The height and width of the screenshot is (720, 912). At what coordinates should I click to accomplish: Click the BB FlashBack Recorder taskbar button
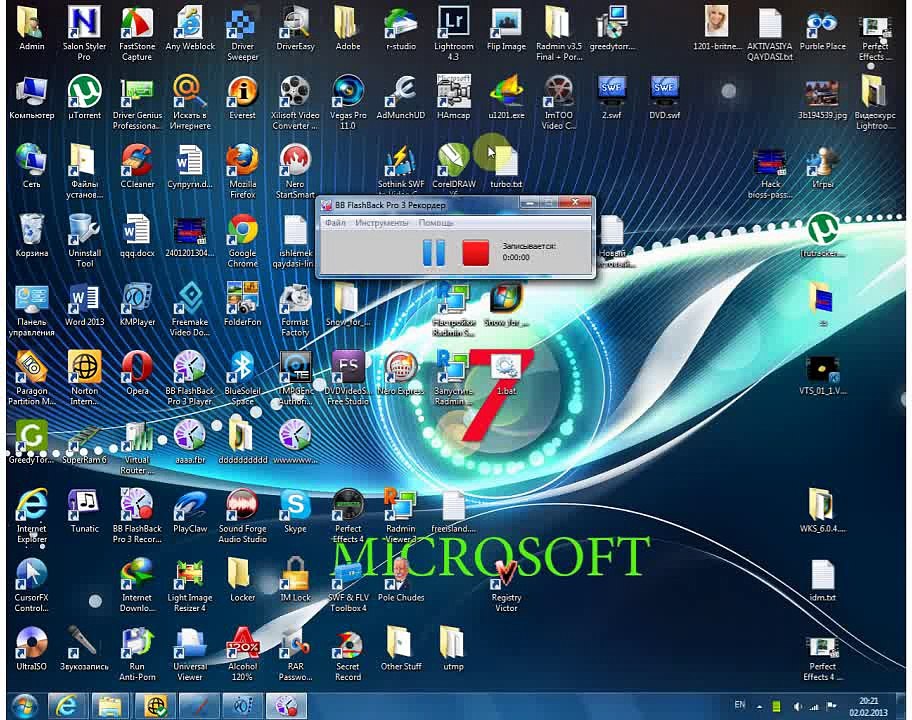coord(286,706)
